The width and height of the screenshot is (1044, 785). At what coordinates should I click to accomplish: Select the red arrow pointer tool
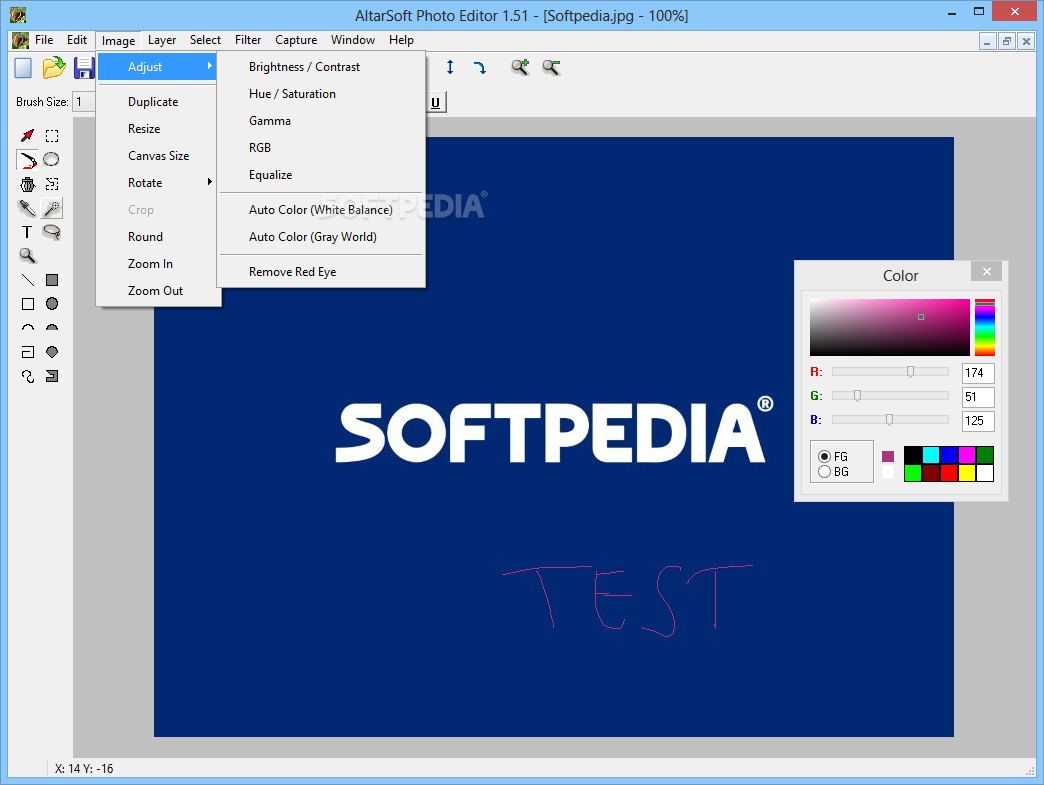(x=27, y=136)
